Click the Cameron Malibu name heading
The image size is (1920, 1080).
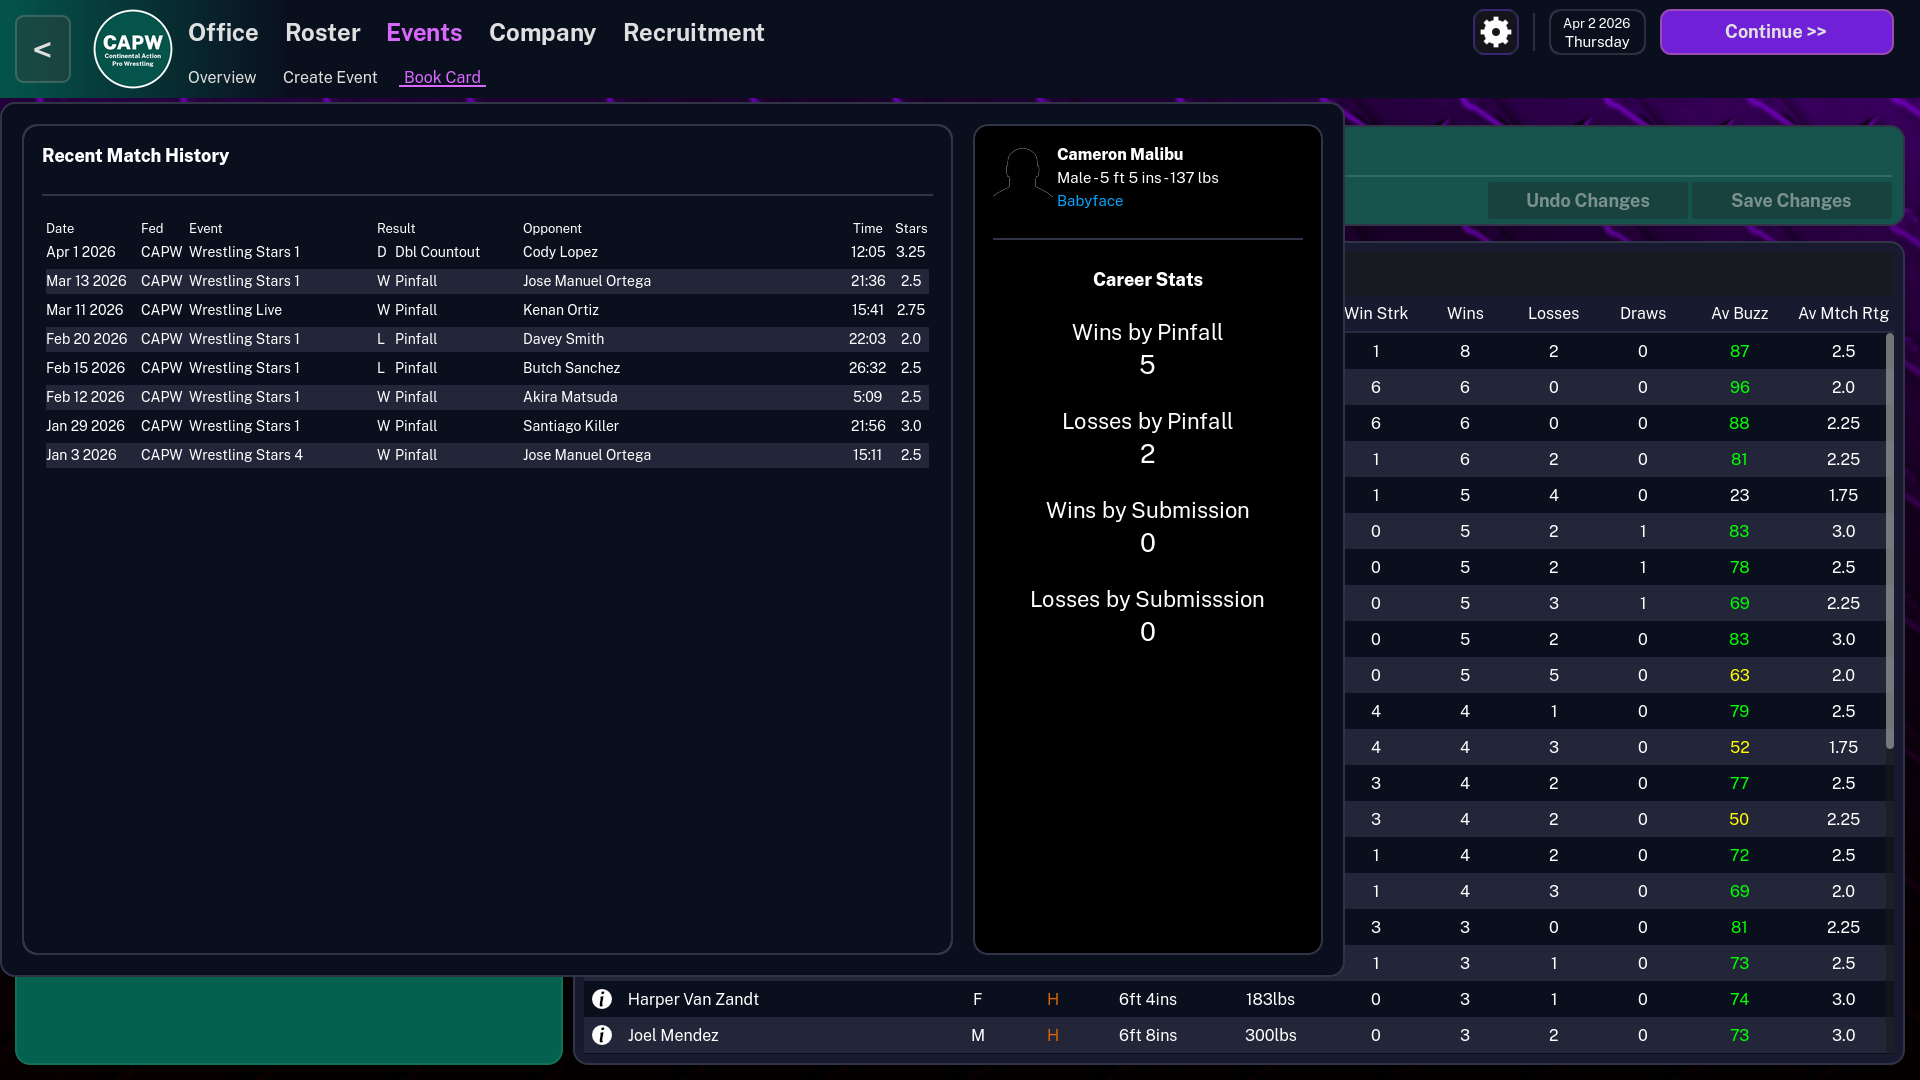(x=1119, y=154)
